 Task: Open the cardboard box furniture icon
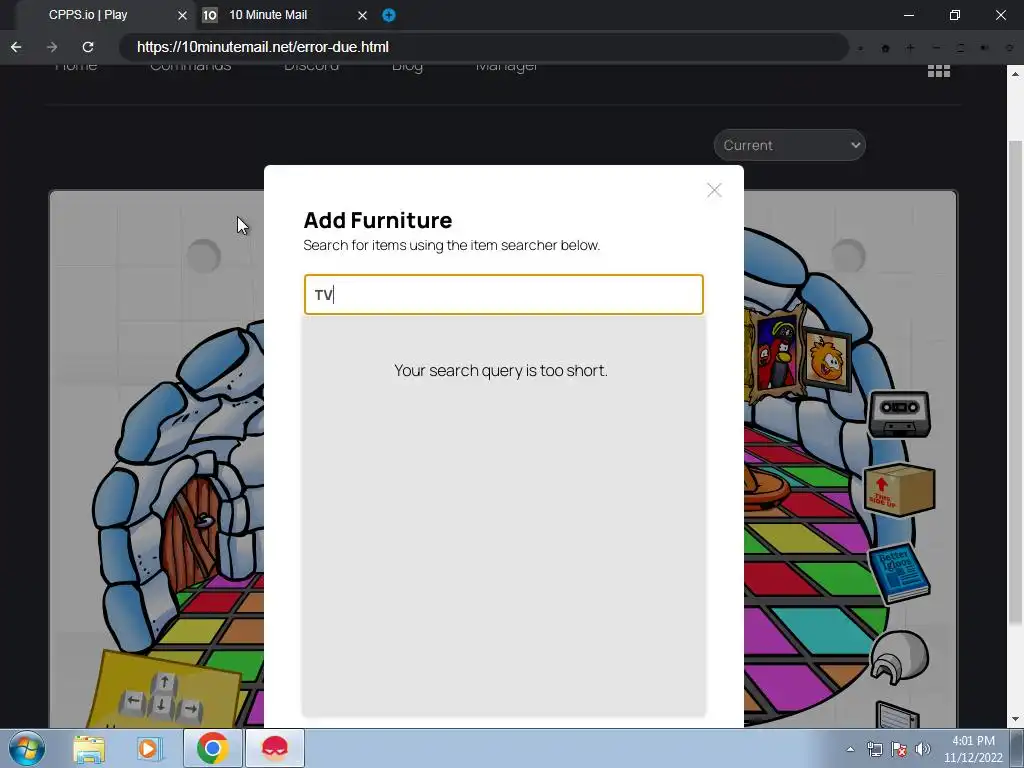[899, 490]
